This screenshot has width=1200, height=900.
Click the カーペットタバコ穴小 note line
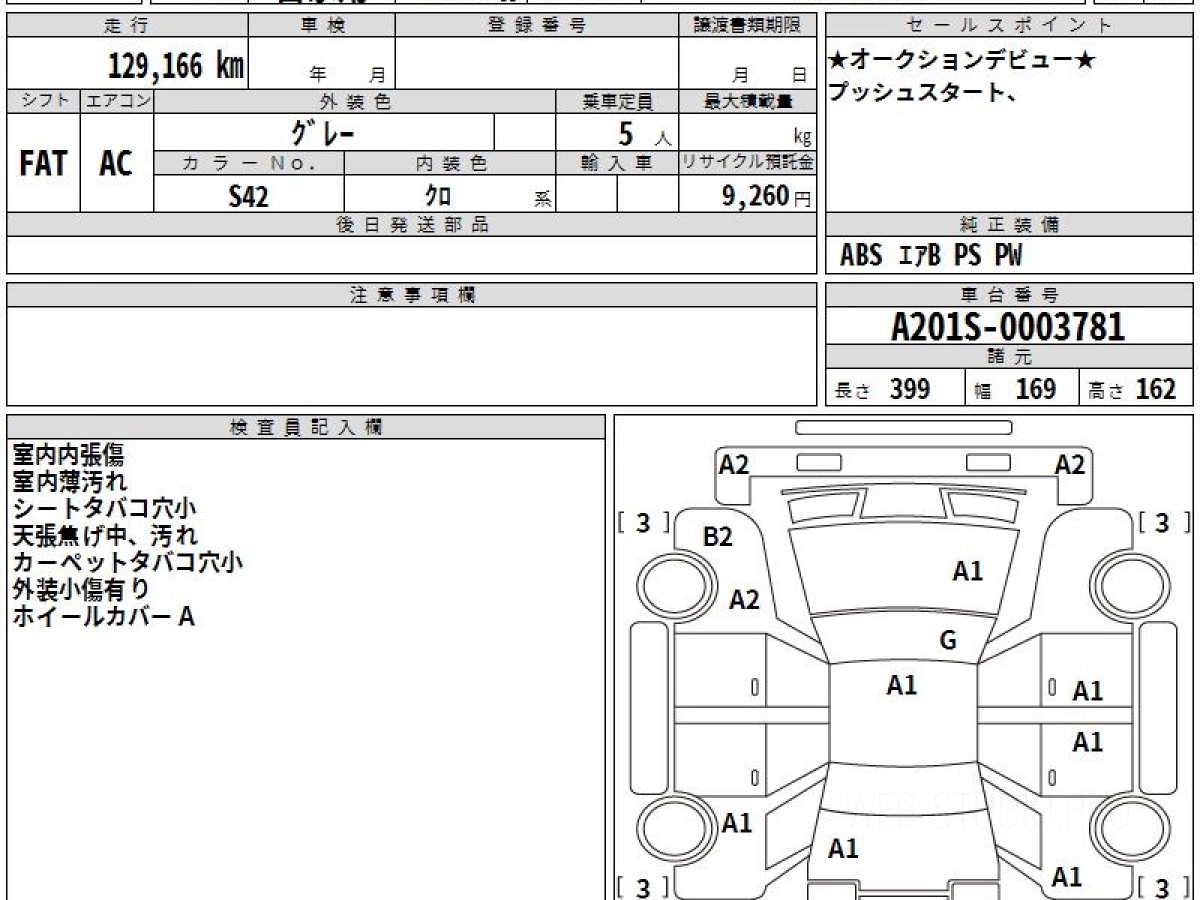coord(127,563)
